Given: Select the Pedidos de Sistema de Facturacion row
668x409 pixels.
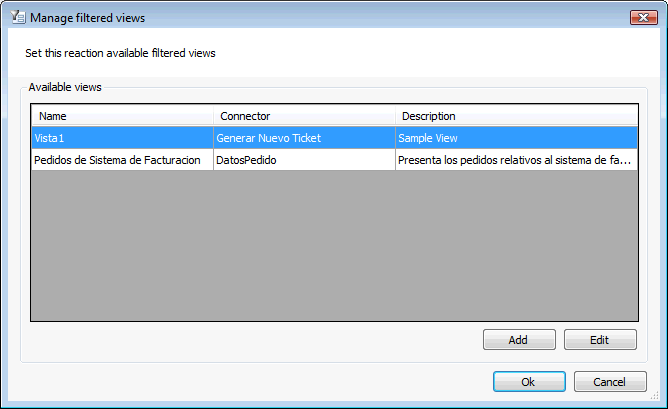Looking at the screenshot, I should (x=334, y=160).
